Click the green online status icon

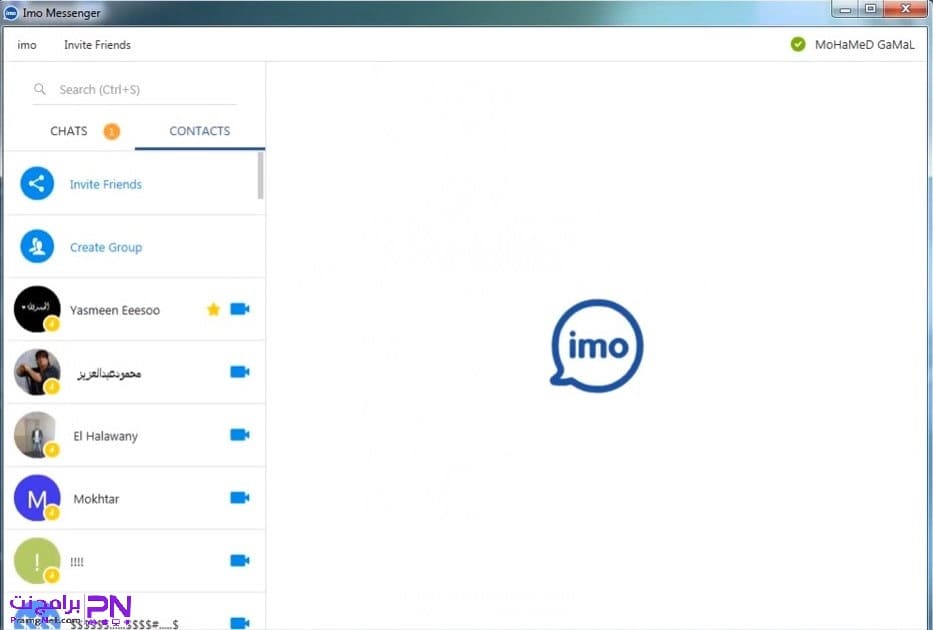point(798,44)
